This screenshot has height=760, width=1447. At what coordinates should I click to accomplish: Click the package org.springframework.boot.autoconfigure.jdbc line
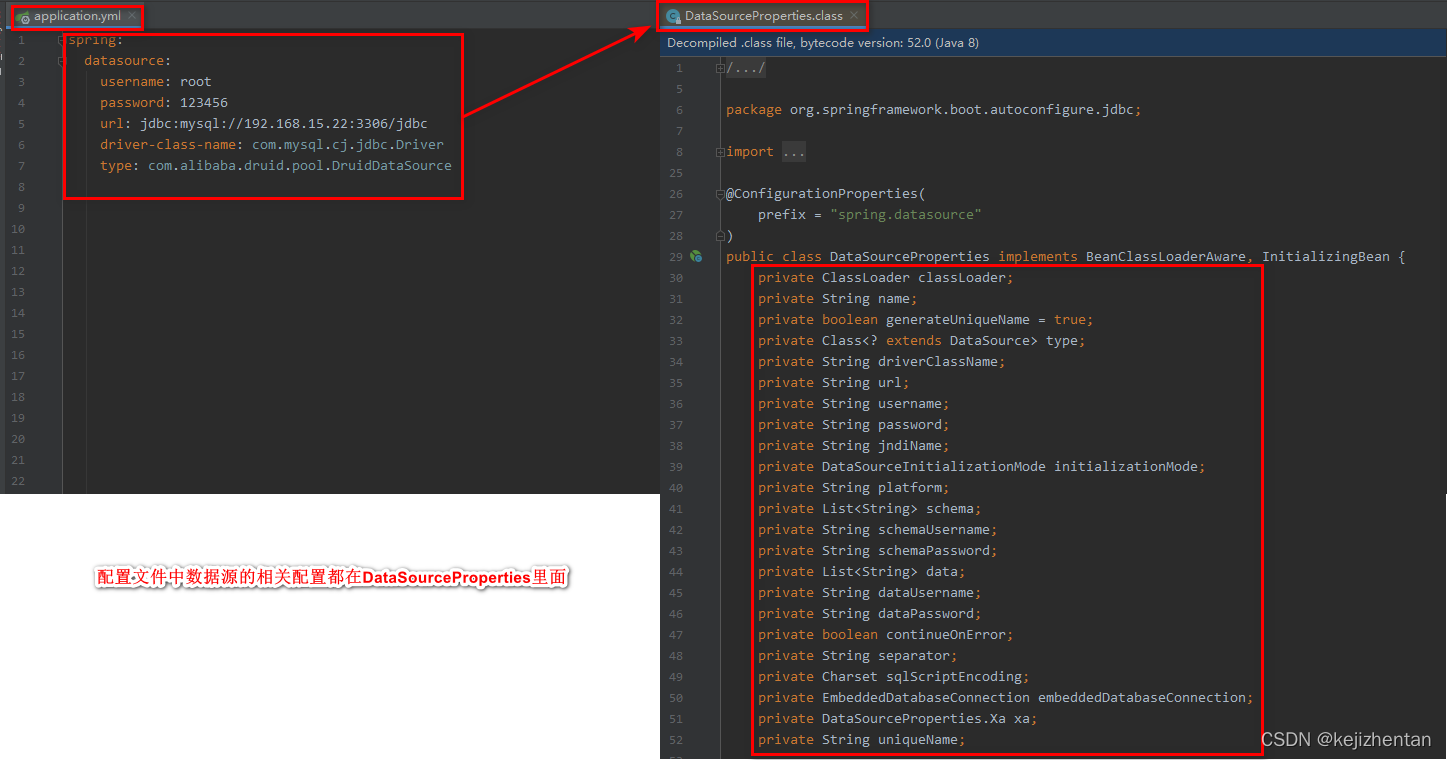coord(933,110)
